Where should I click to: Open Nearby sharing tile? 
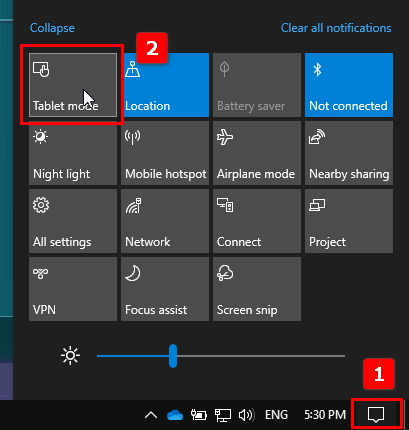[349, 153]
